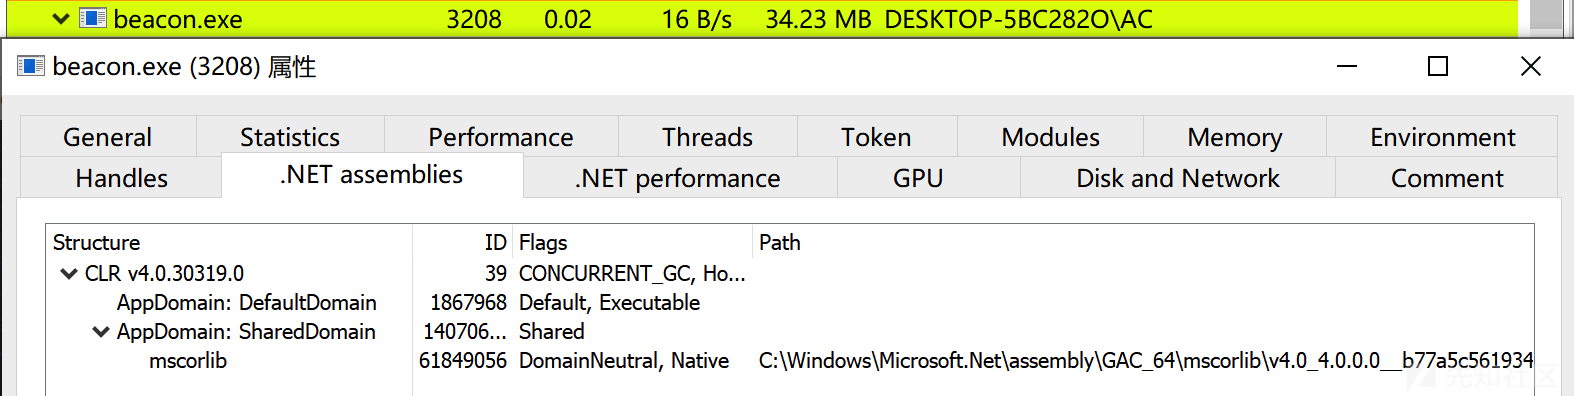Image resolution: width=1574 pixels, height=396 pixels.
Task: Select the mscorlib assembly row
Action: 790,360
